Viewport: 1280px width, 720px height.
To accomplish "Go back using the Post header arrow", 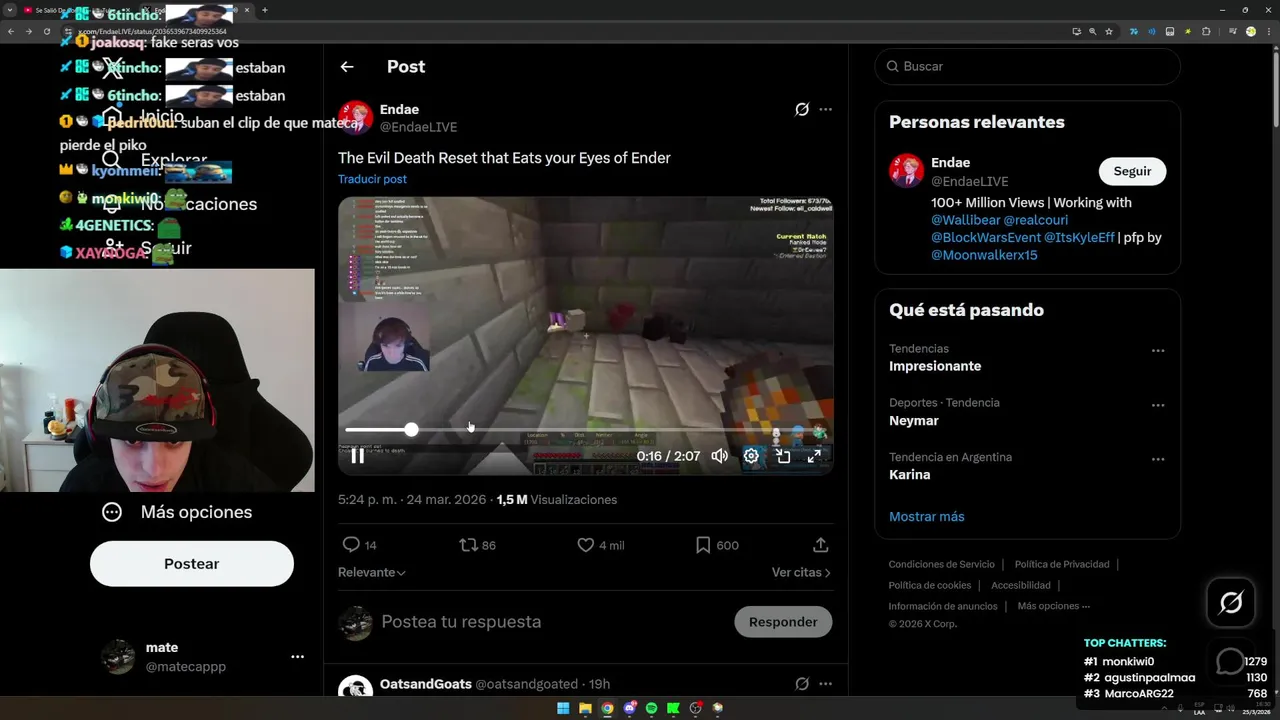I will (347, 67).
